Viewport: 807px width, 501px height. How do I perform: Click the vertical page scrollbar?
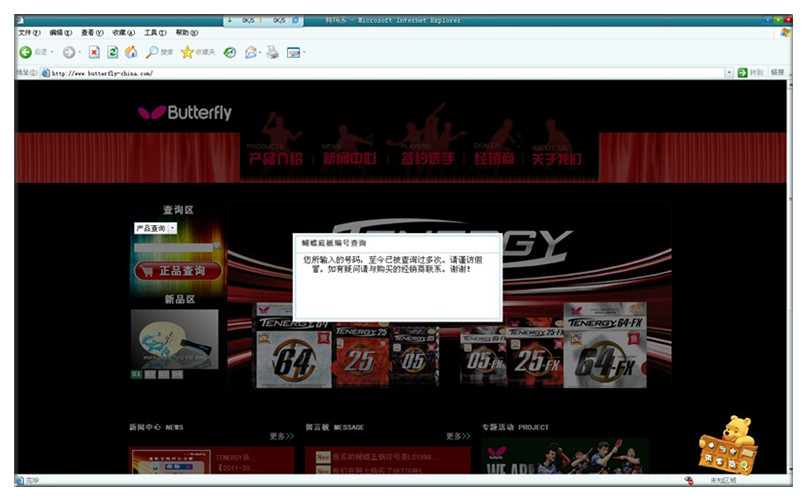(x=790, y=277)
